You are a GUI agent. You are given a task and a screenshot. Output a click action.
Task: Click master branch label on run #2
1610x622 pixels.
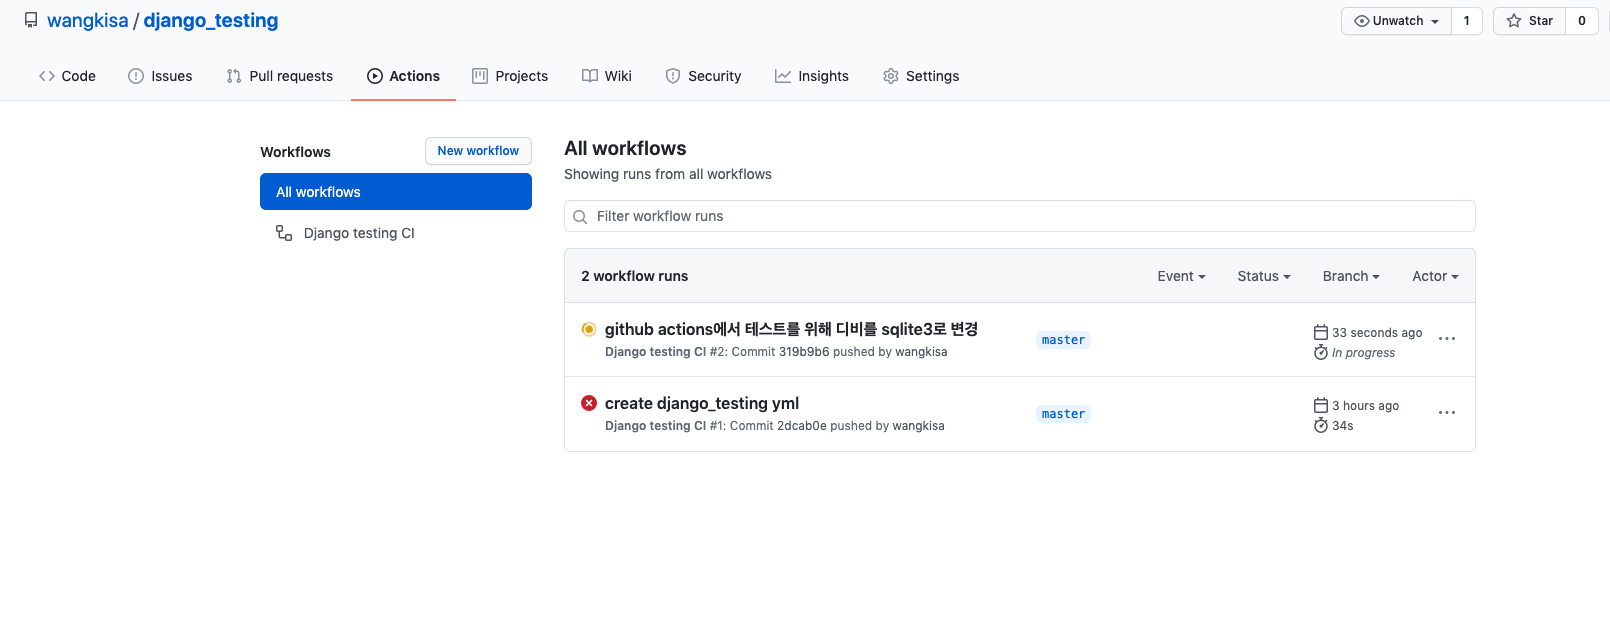(x=1063, y=340)
